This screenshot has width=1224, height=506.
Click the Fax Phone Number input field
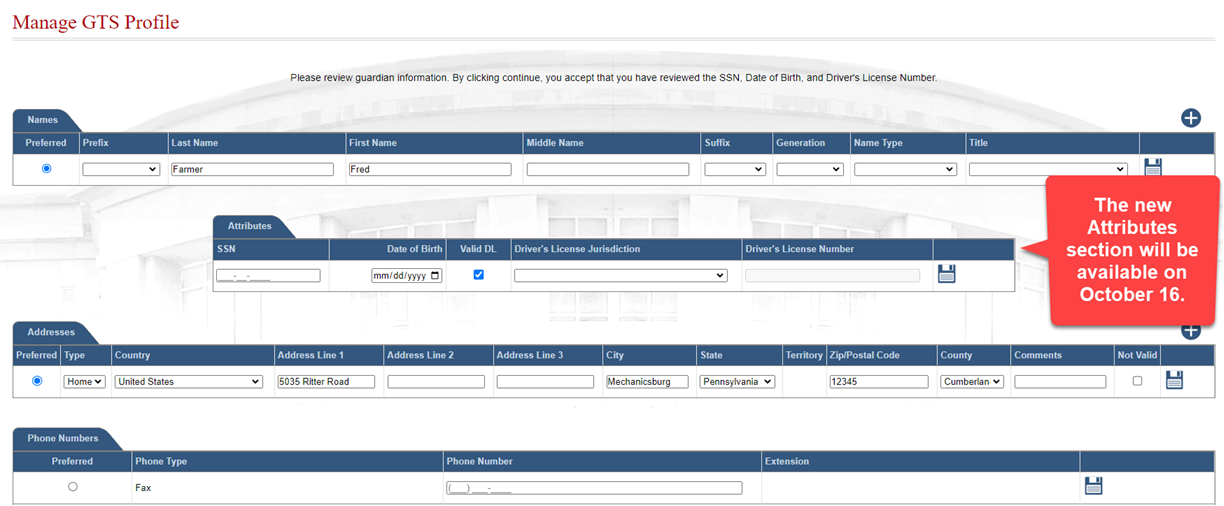(x=594, y=488)
